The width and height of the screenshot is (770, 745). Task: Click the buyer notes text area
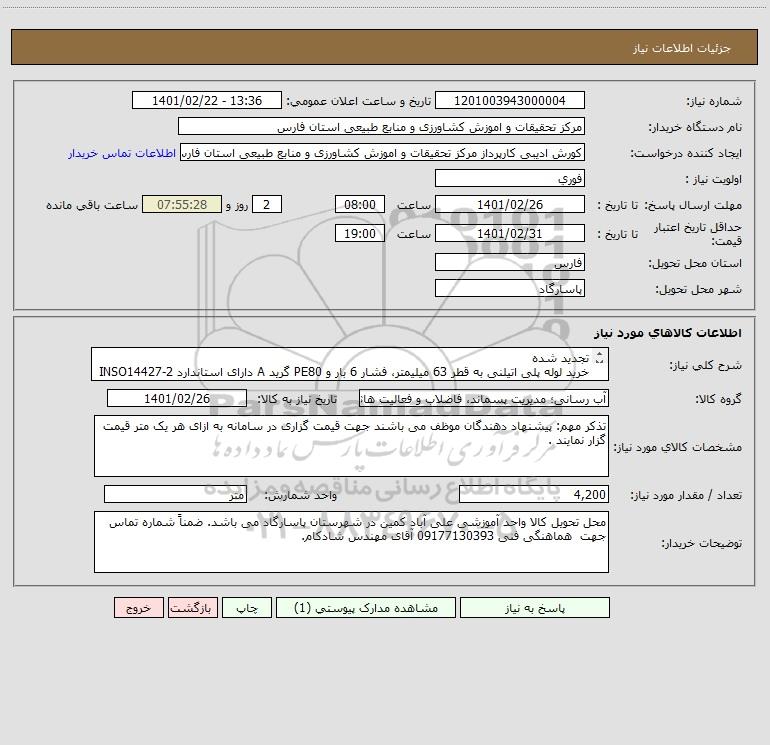tap(351, 542)
